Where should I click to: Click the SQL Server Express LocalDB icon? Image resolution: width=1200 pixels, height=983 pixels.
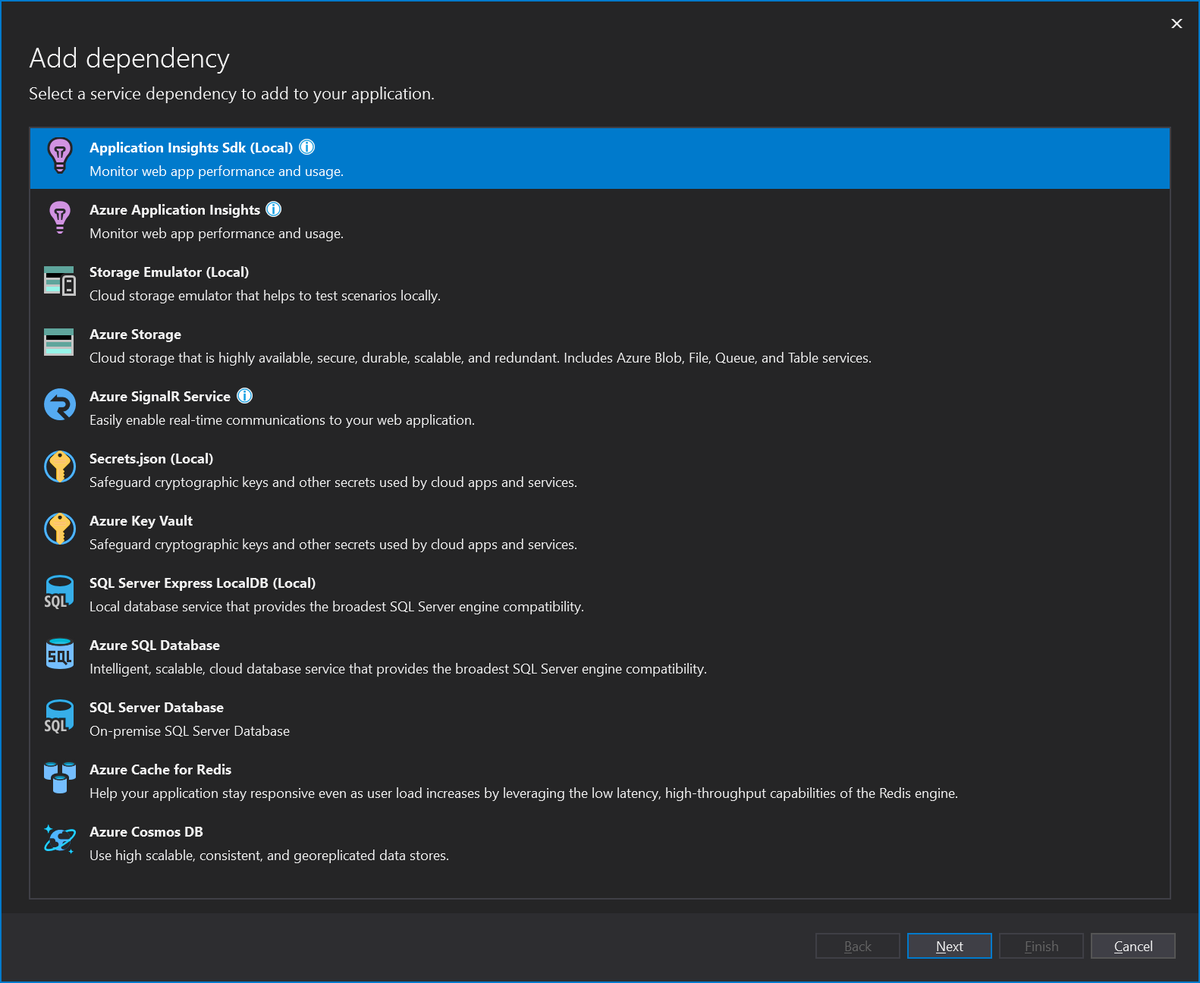coord(58,591)
